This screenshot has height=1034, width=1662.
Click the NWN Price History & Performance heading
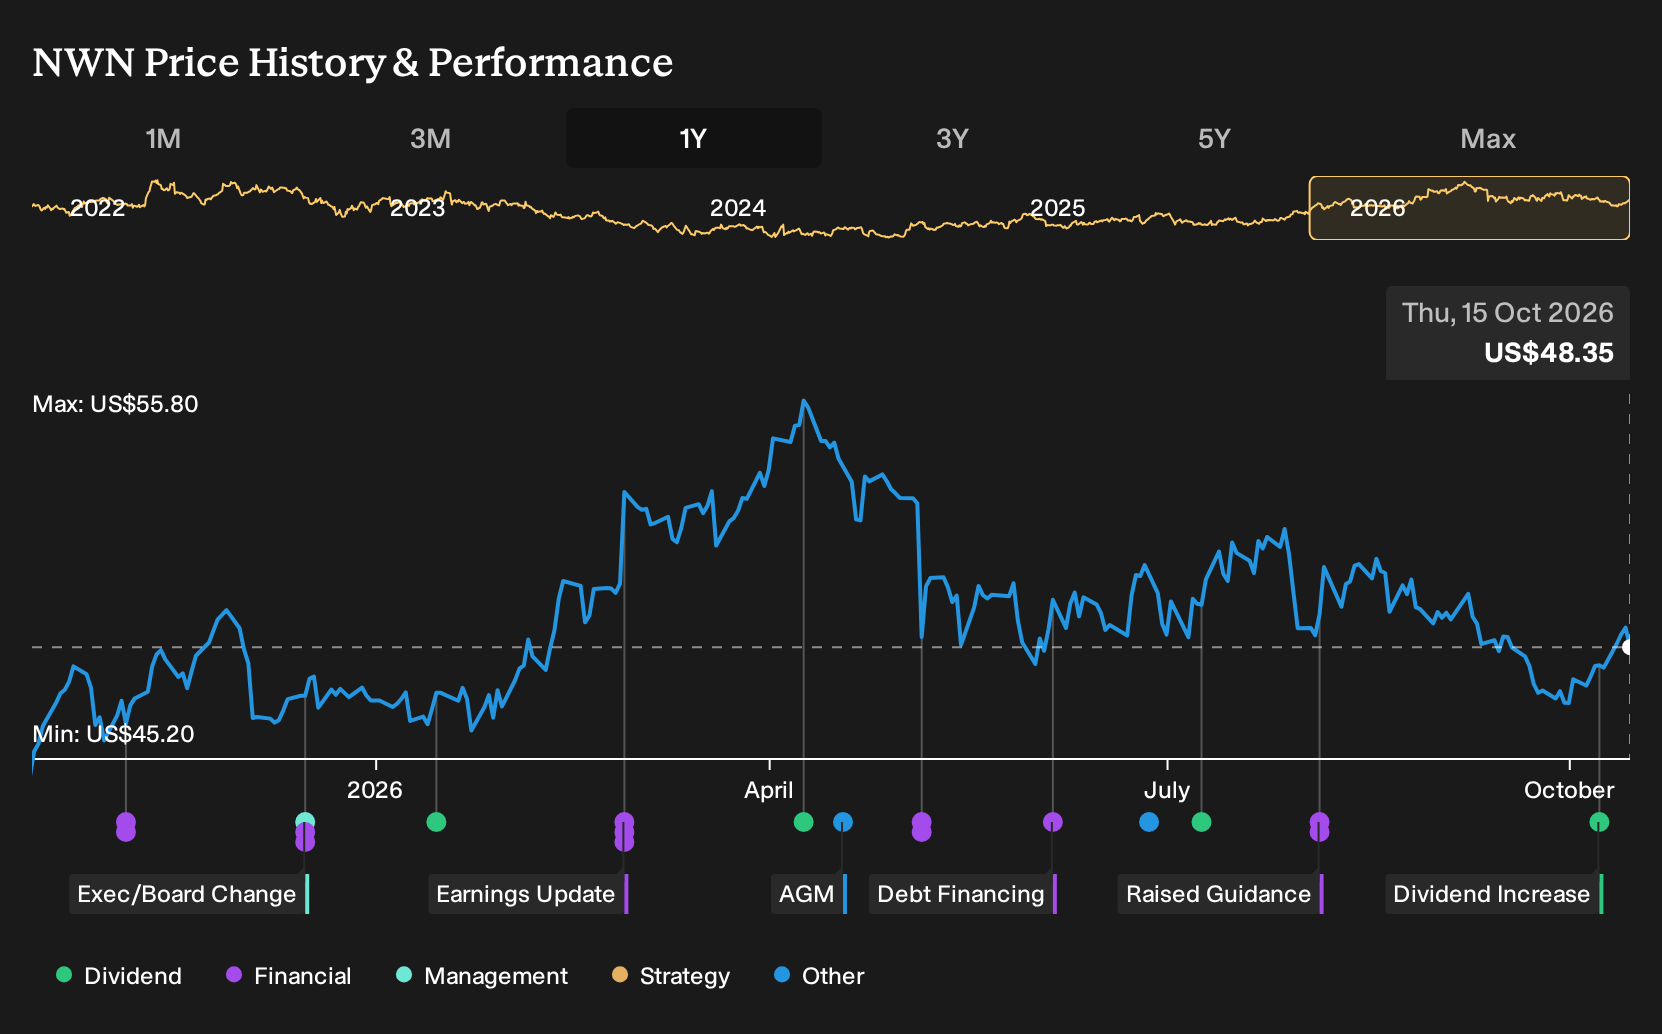point(353,62)
